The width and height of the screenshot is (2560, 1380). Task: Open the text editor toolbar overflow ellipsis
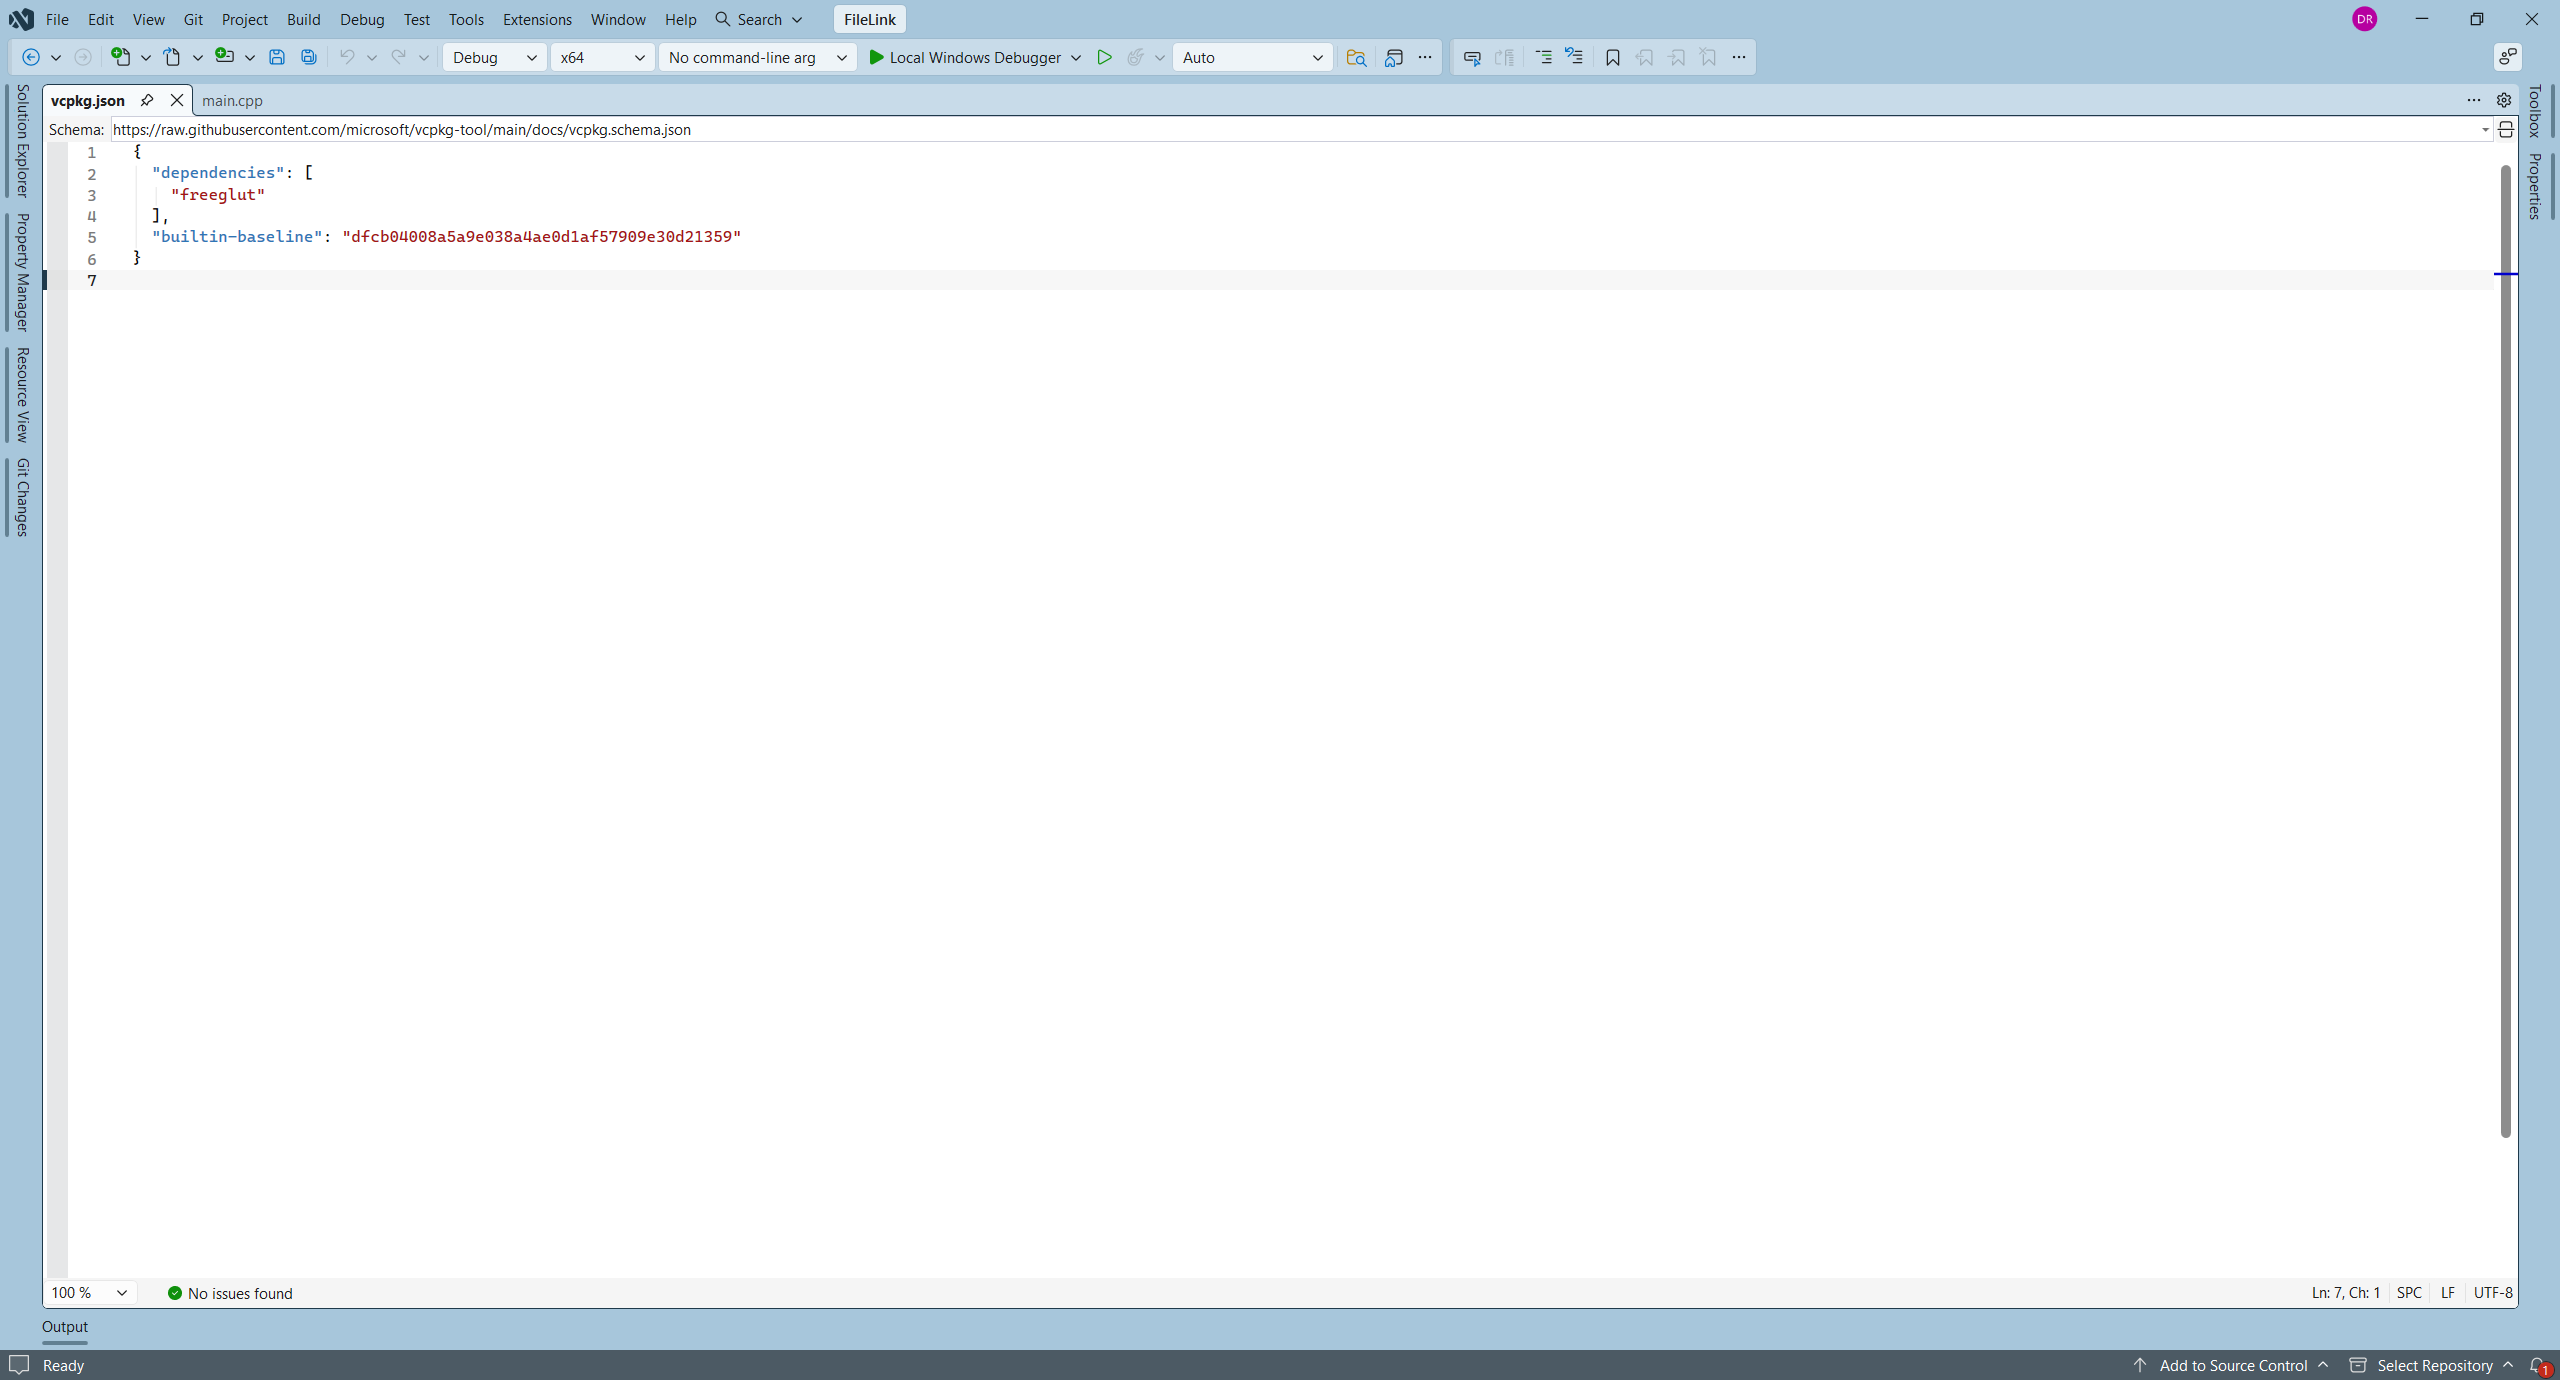1739,58
